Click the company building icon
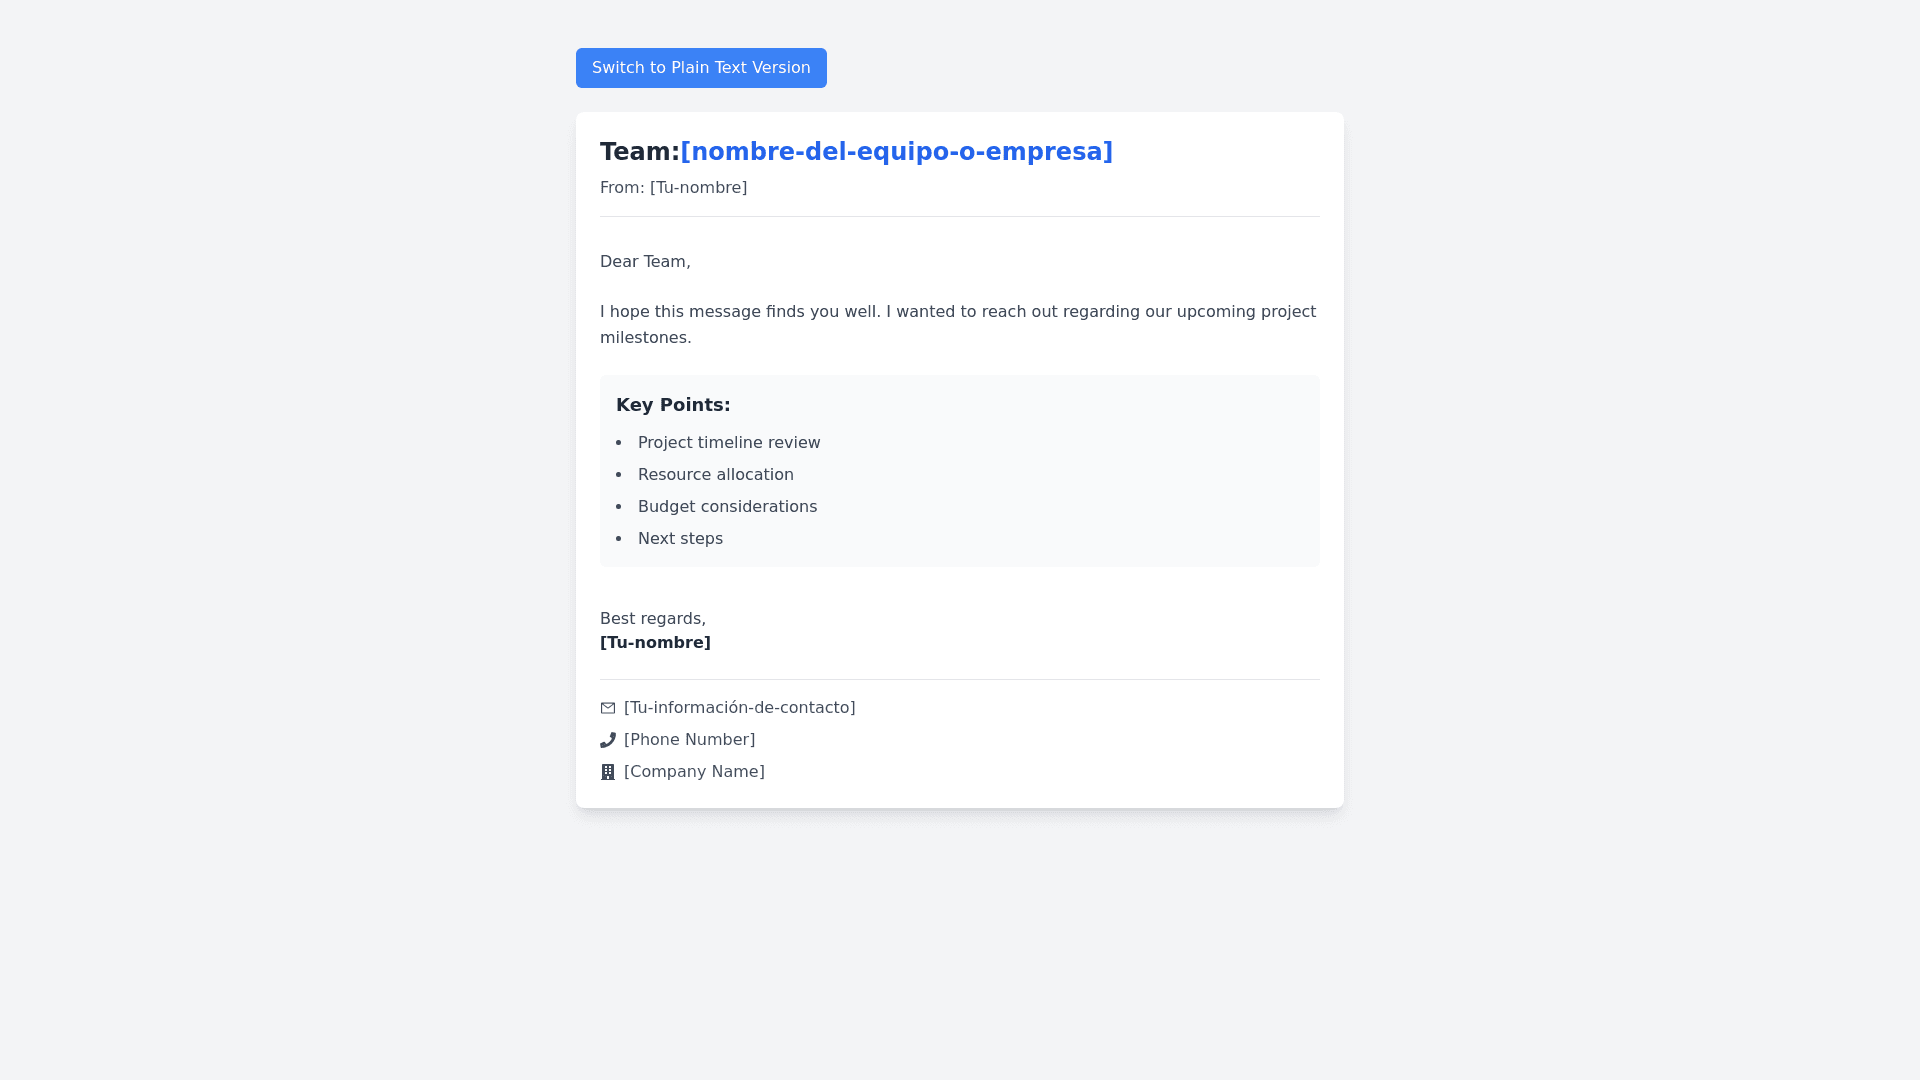This screenshot has height=1080, width=1920. point(608,772)
